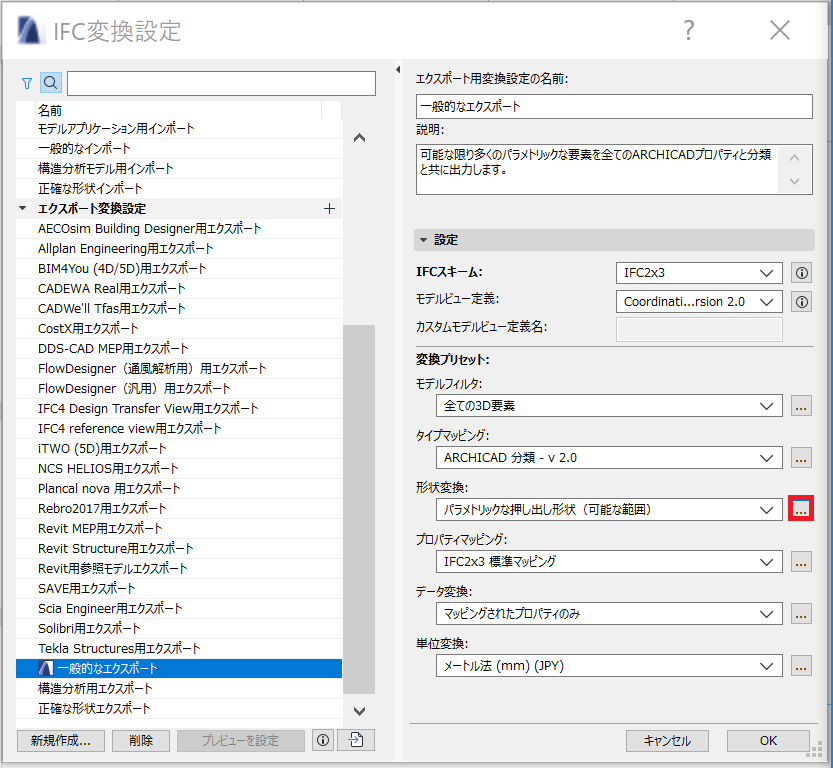Select DDS-CAD MEP用エクスポート
833x768 pixels.
tap(179, 349)
